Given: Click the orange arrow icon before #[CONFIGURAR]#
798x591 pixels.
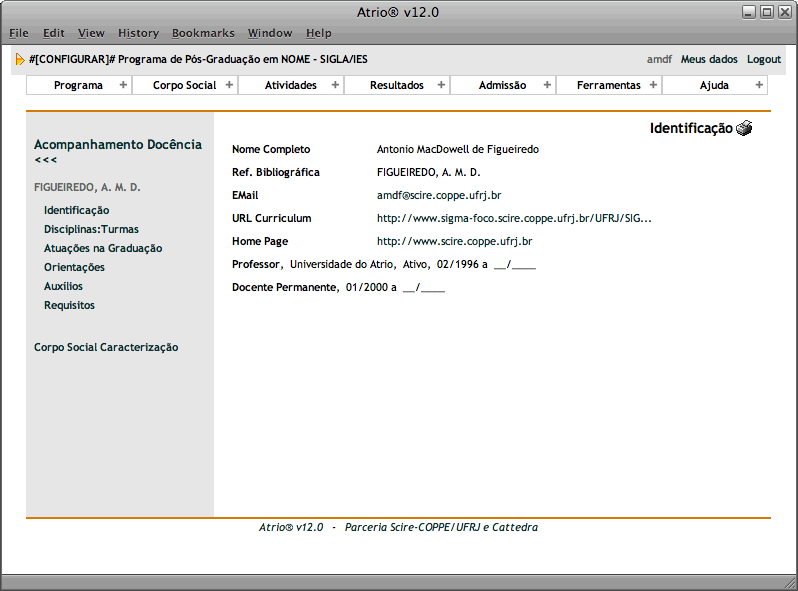Looking at the screenshot, I should click(20, 60).
